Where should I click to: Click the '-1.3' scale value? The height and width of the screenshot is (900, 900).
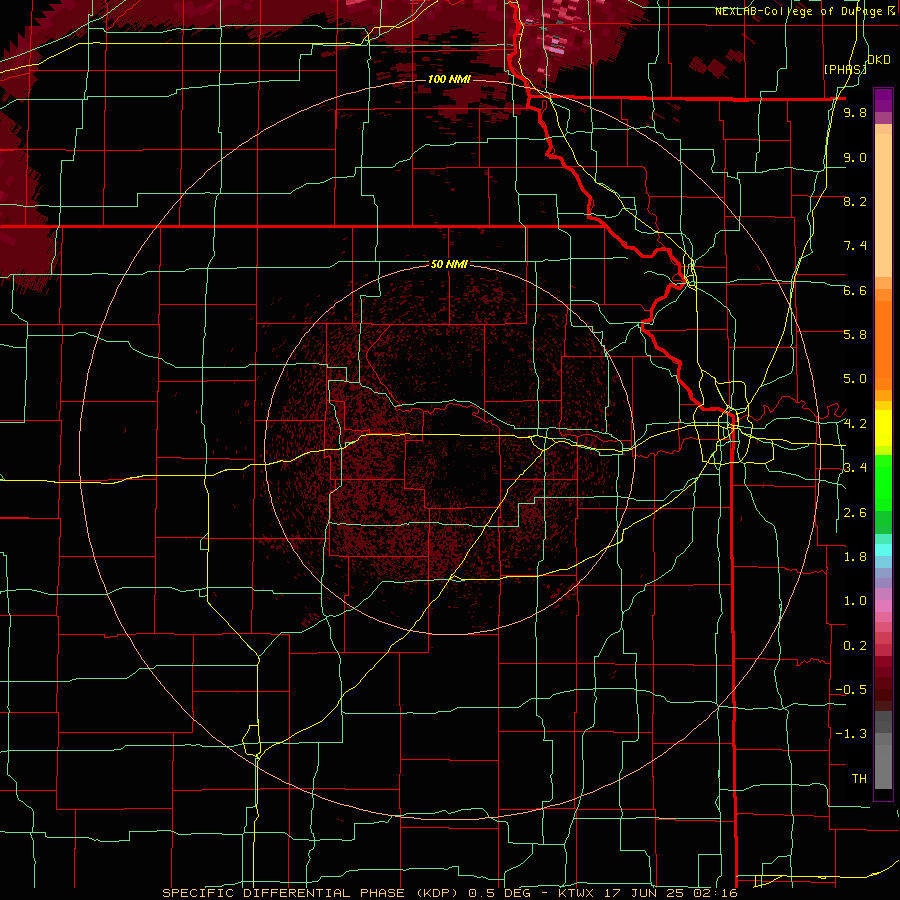point(851,734)
